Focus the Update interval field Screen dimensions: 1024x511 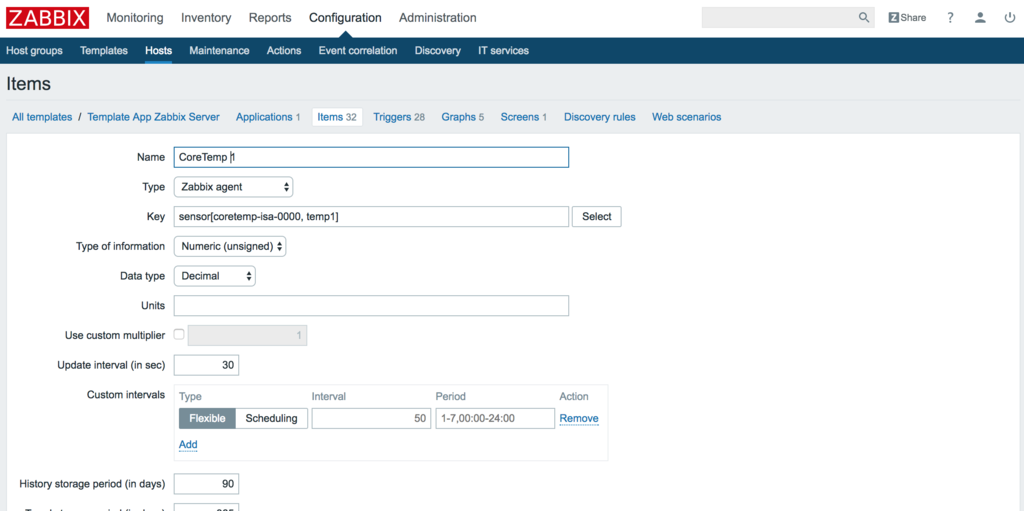[x=206, y=365]
